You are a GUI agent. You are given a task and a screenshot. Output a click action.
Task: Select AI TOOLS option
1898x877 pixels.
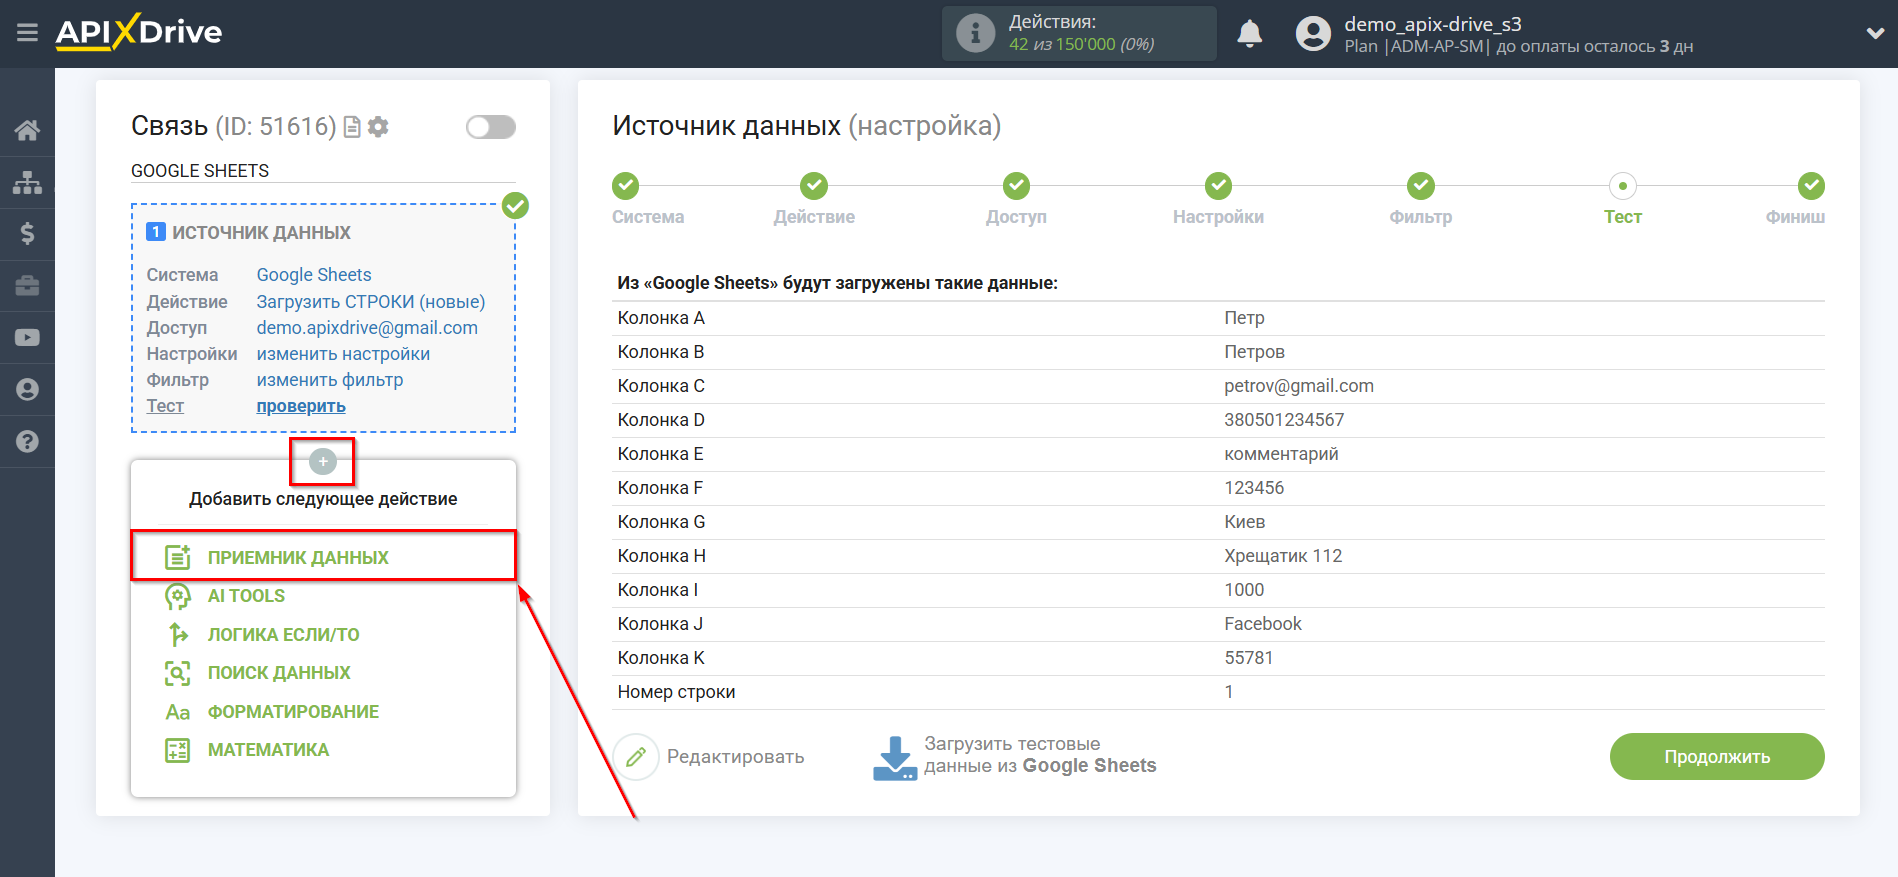tap(246, 596)
